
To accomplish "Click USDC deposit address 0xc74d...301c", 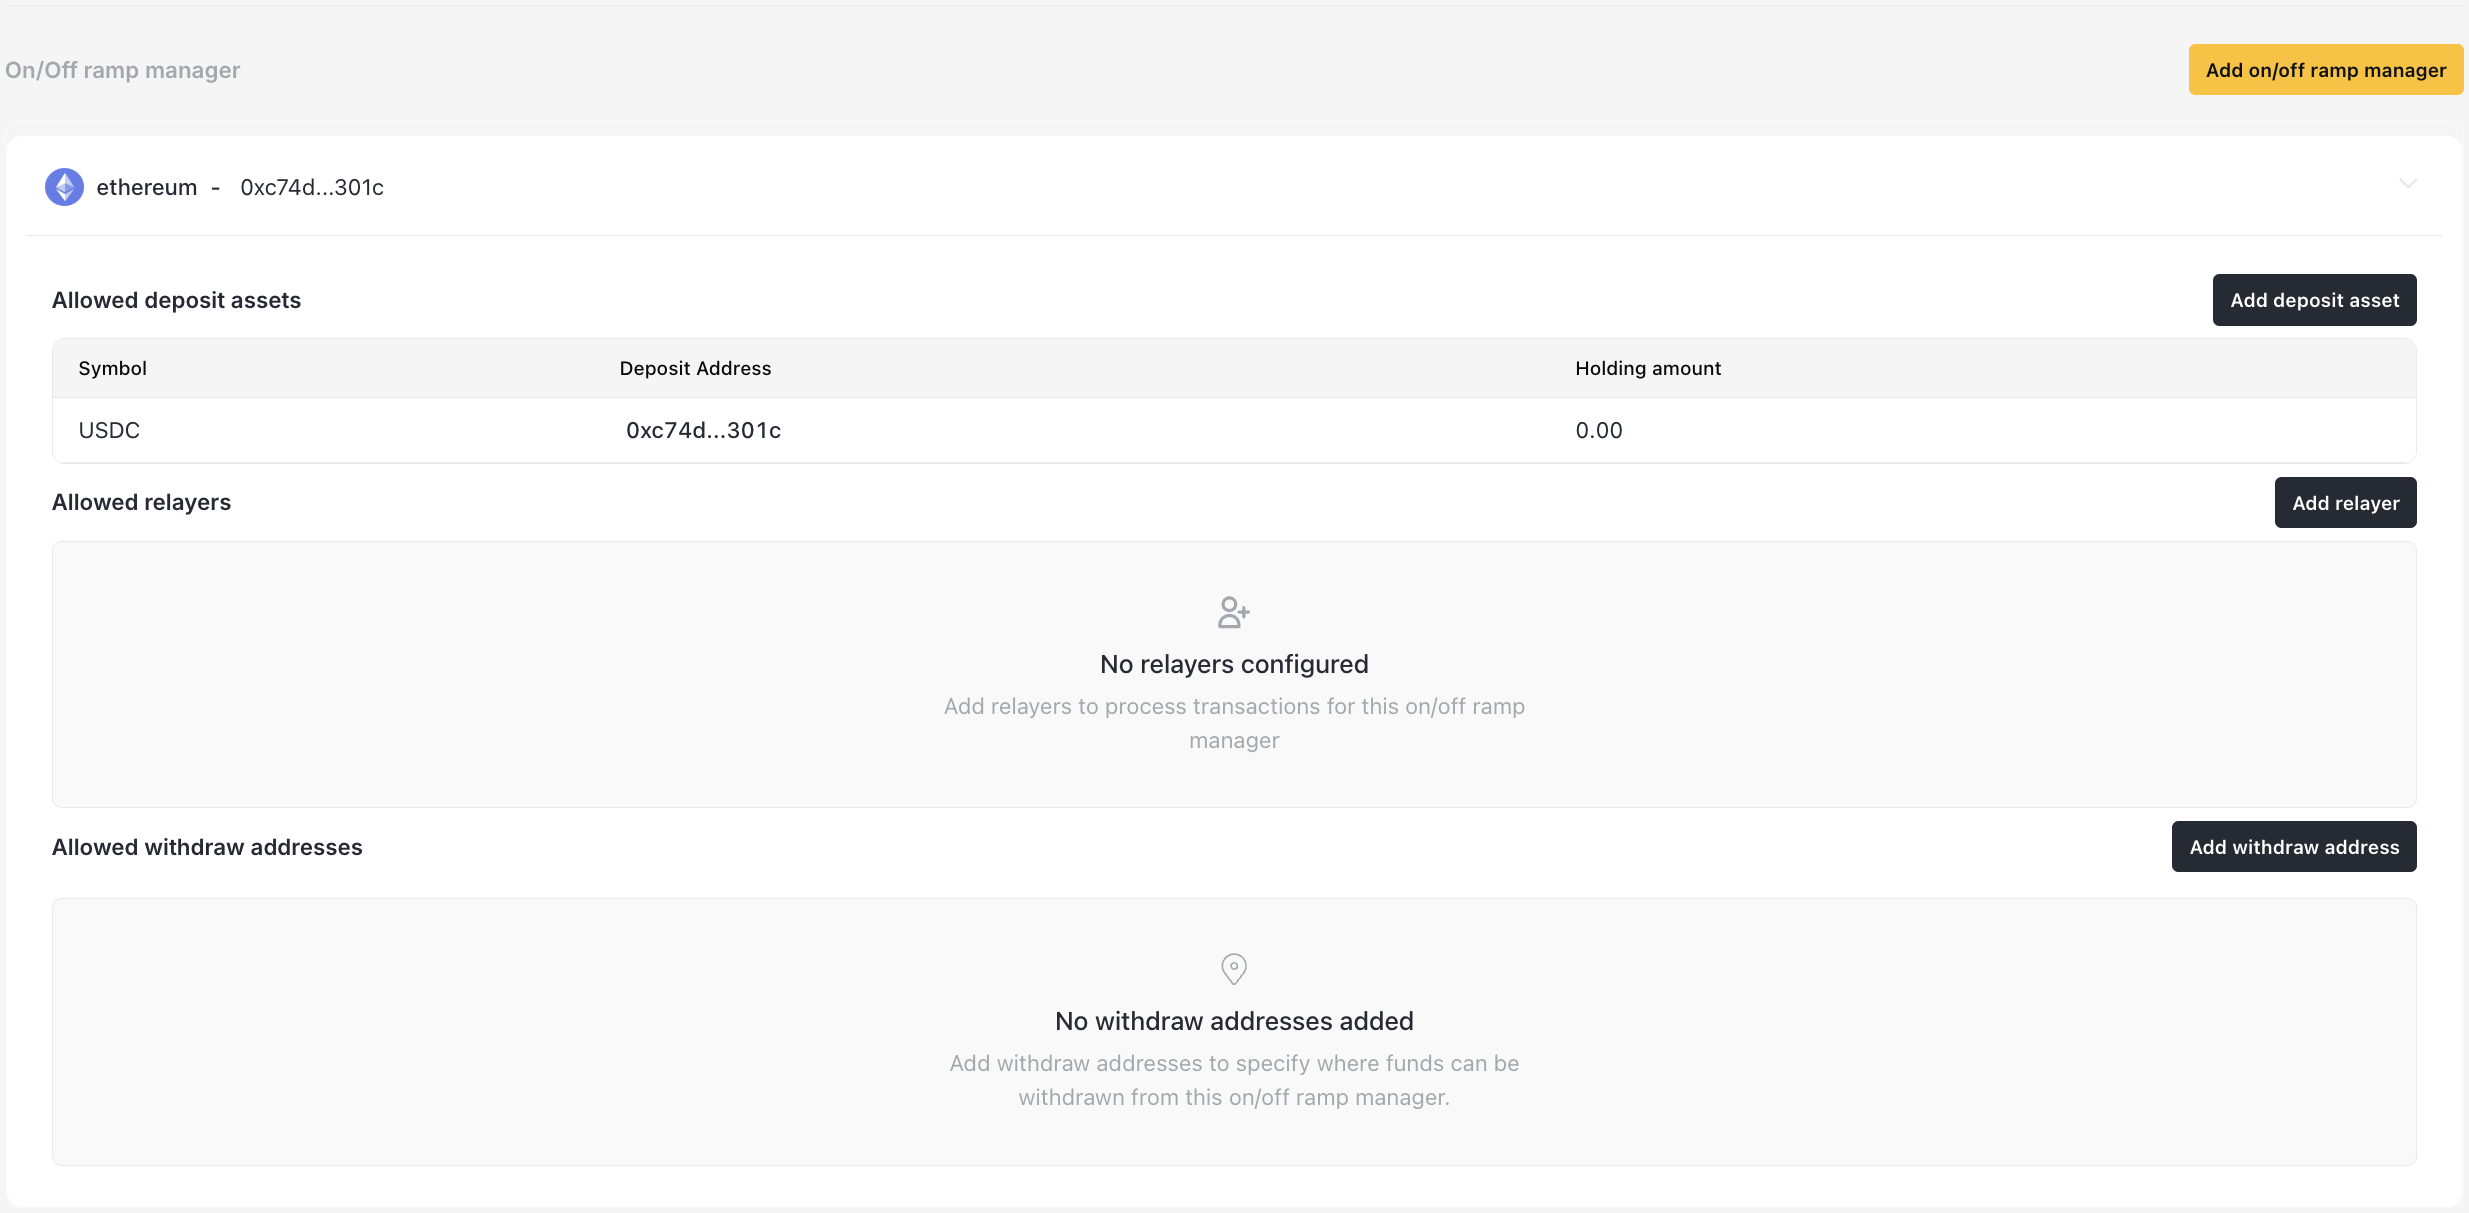I will (x=703, y=431).
